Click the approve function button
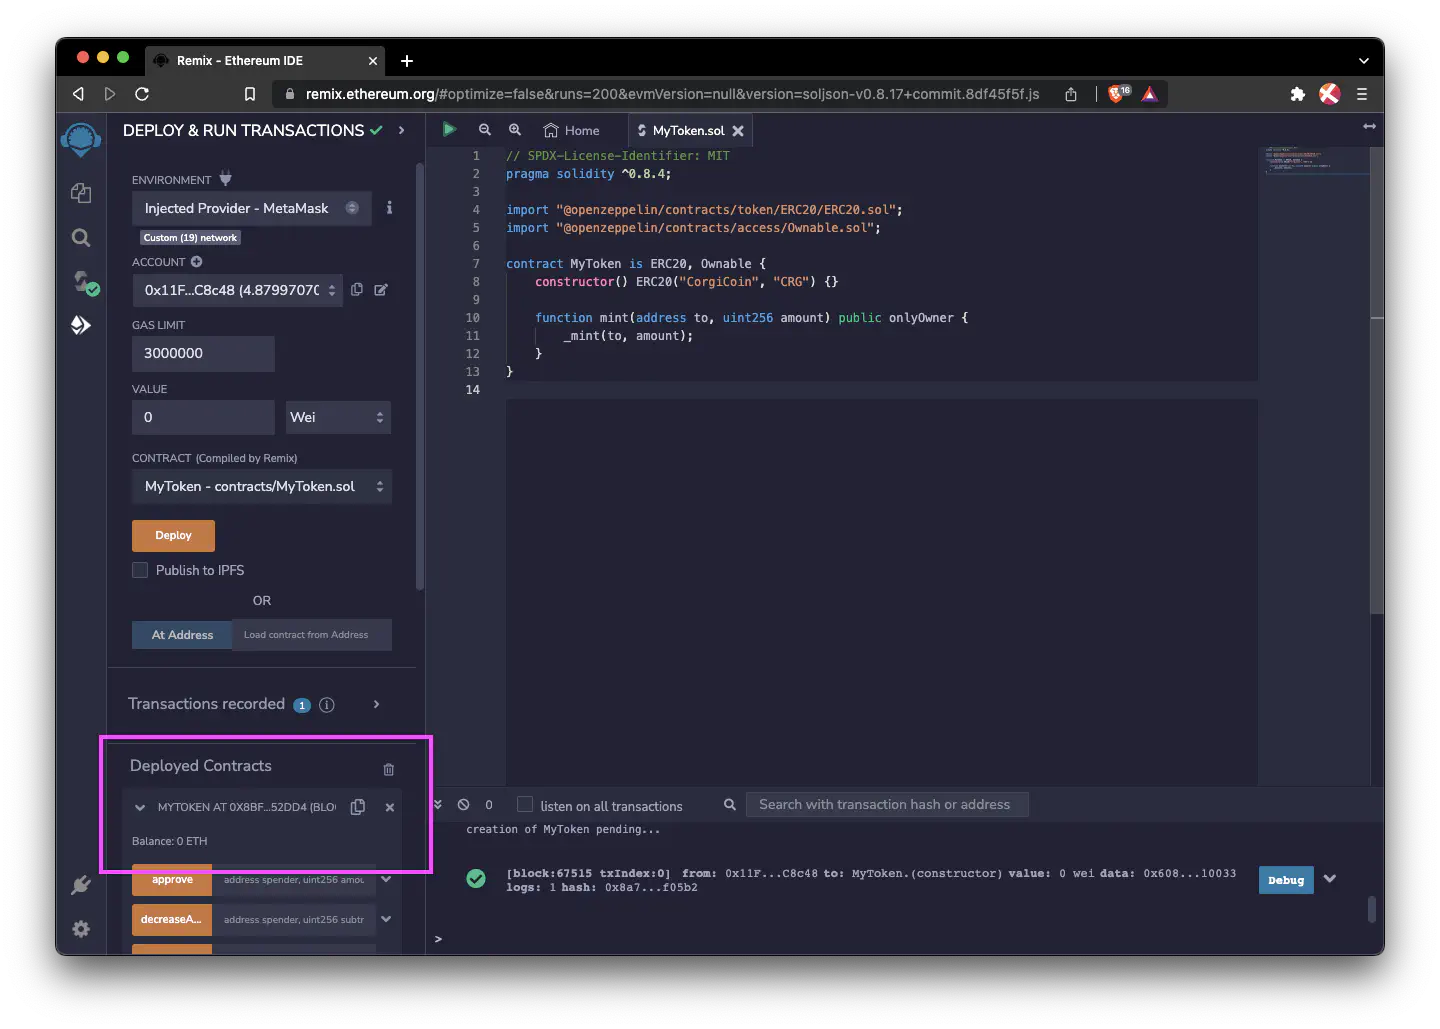The width and height of the screenshot is (1440, 1029). (x=172, y=880)
